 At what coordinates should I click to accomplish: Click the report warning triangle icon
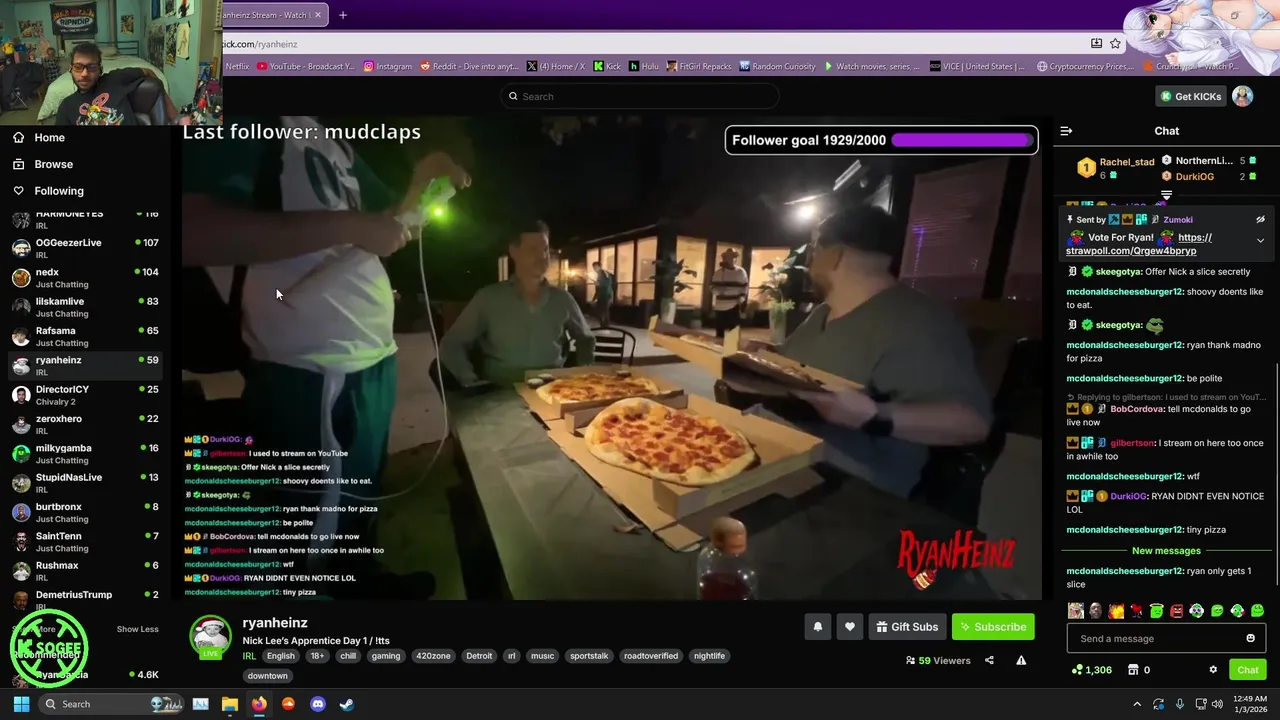(x=1021, y=660)
